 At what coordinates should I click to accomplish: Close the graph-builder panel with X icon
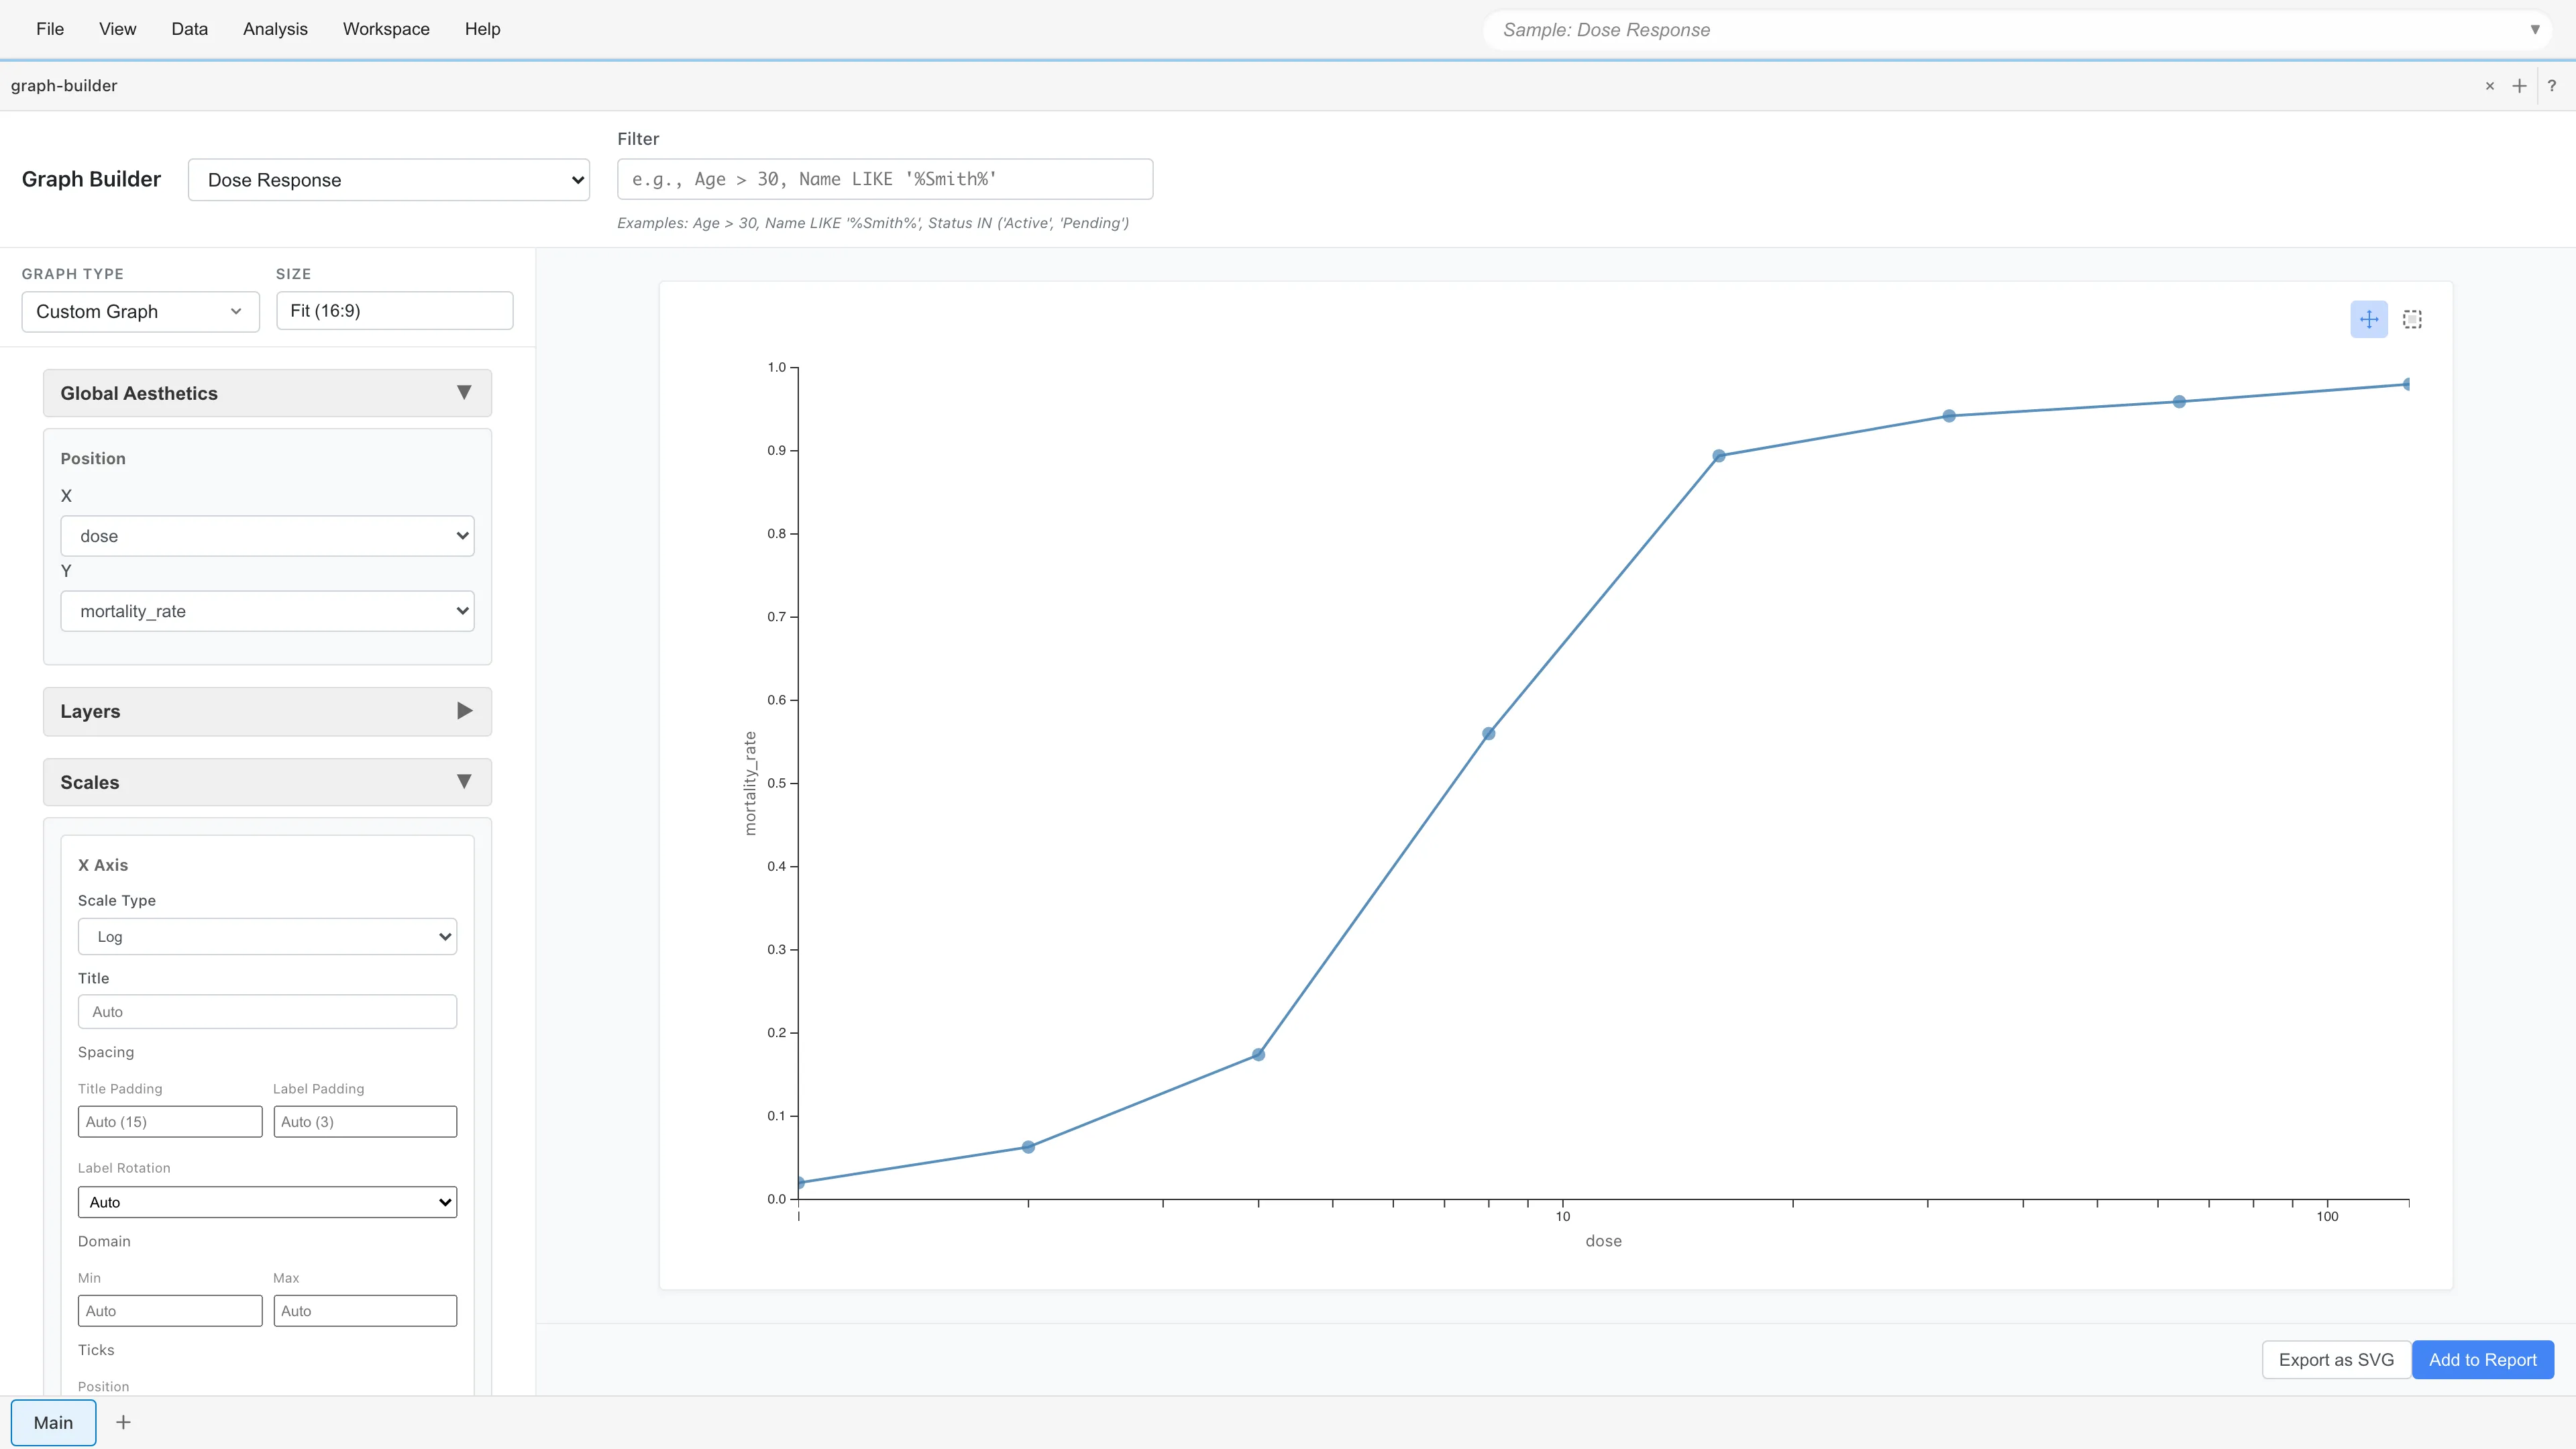click(x=2490, y=86)
